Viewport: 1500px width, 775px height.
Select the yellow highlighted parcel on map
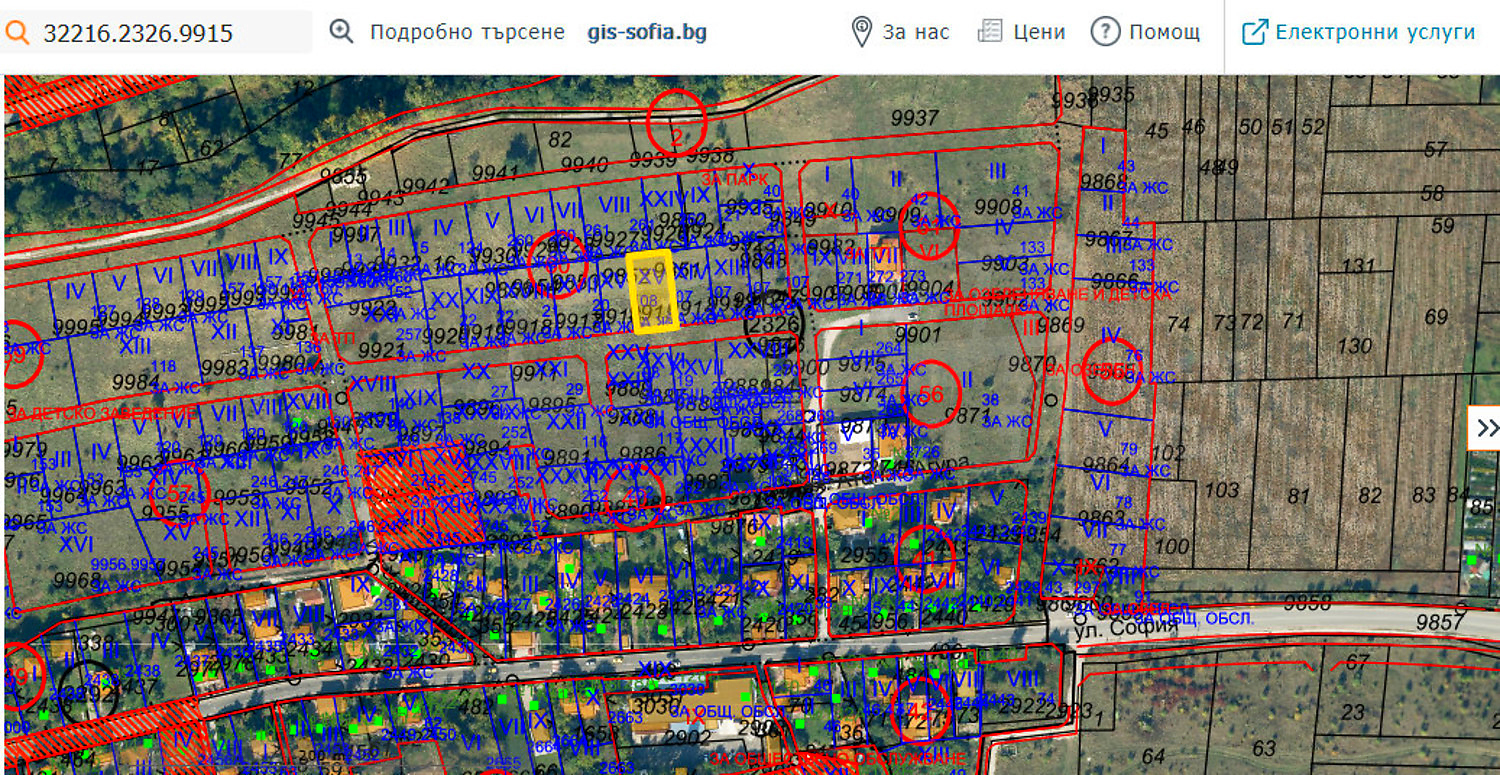click(653, 291)
